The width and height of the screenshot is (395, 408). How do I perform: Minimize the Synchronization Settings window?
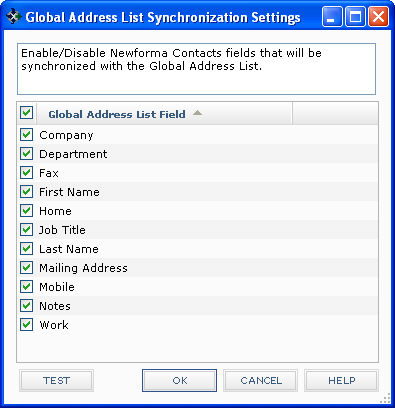click(332, 17)
